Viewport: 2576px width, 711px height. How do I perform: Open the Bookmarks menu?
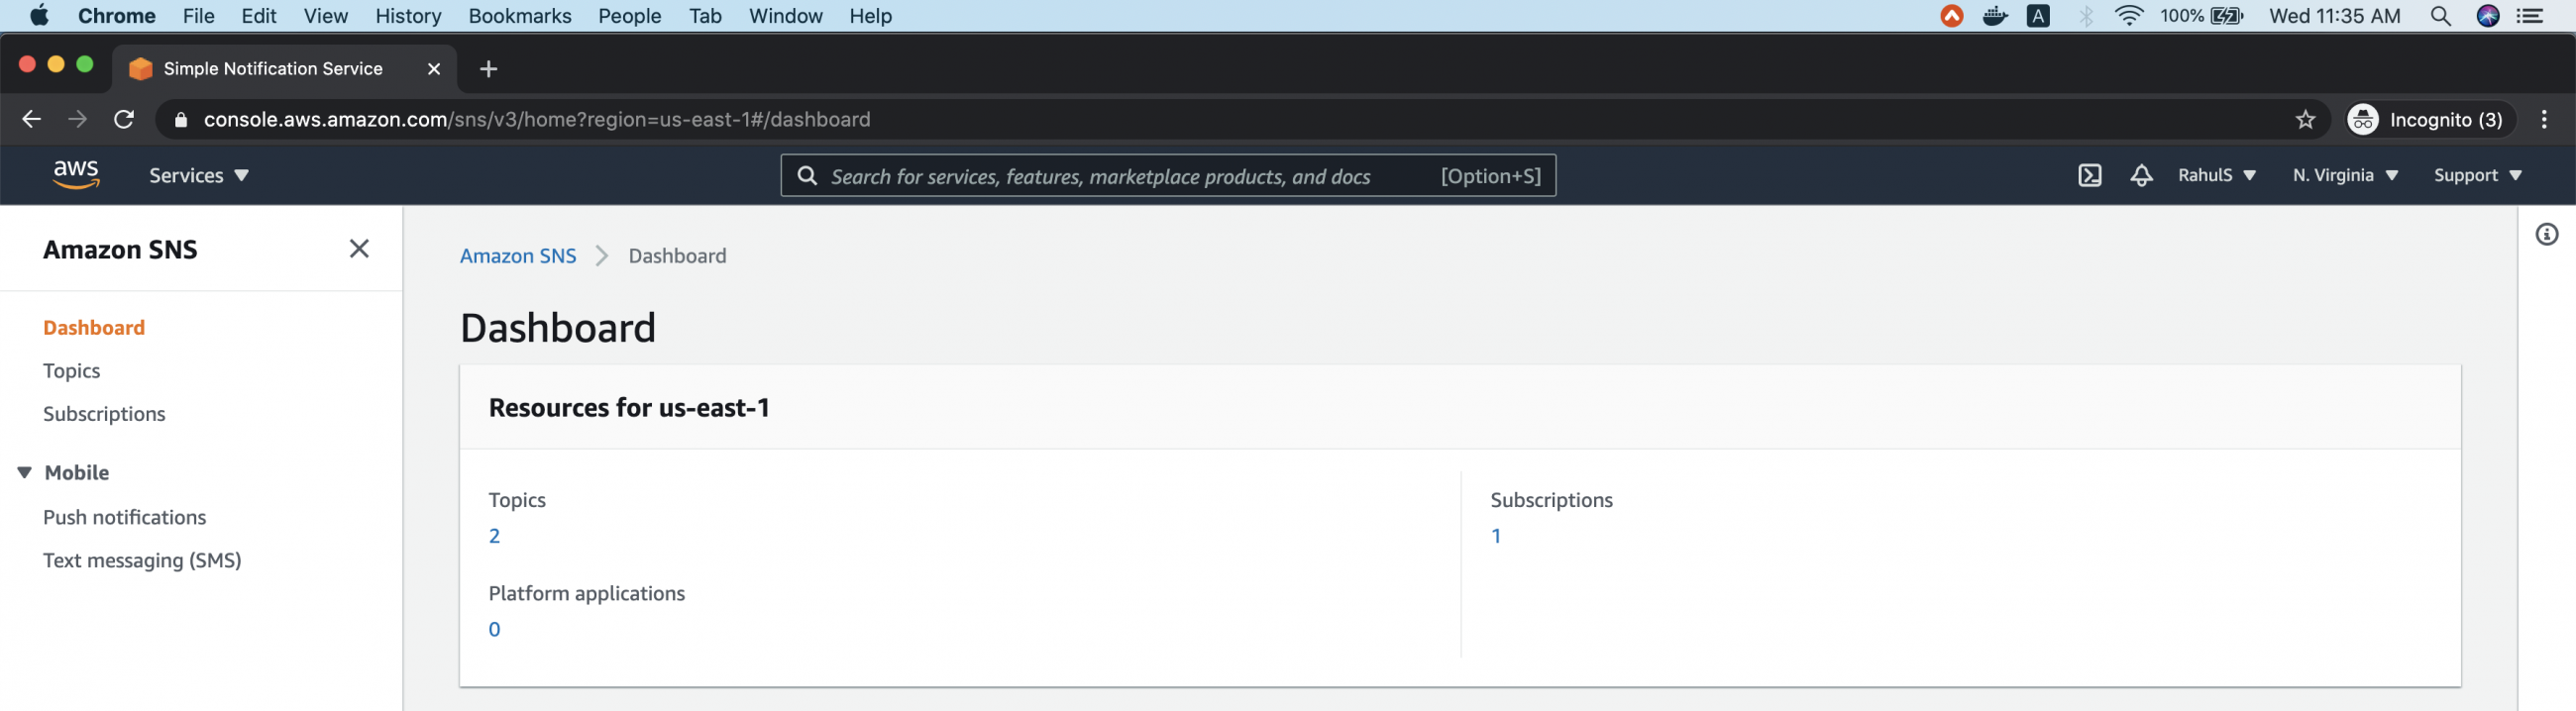click(519, 16)
